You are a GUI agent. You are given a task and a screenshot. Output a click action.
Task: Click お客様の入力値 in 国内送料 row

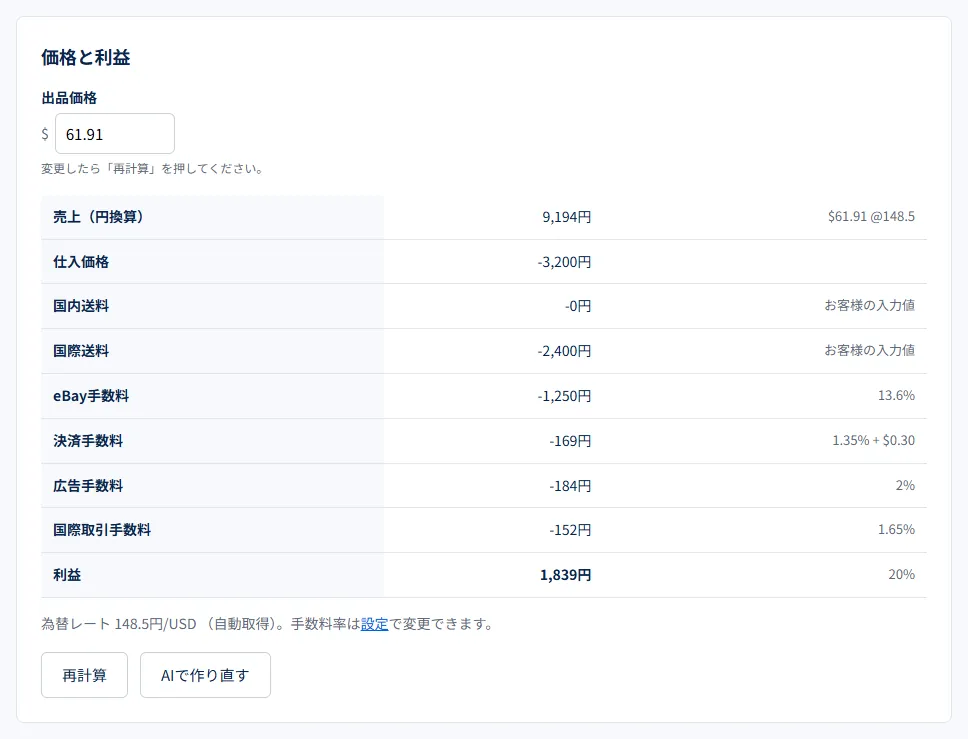[869, 305]
